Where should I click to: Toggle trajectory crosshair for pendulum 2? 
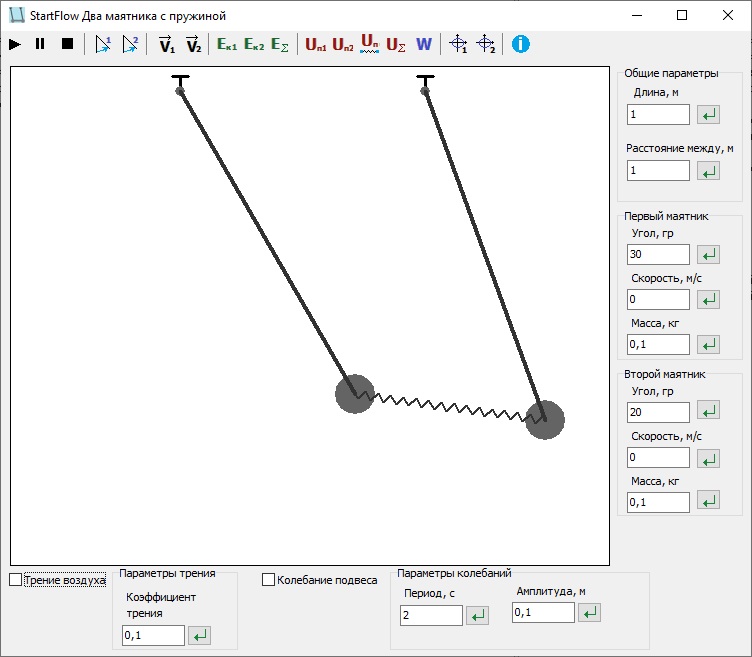point(485,44)
